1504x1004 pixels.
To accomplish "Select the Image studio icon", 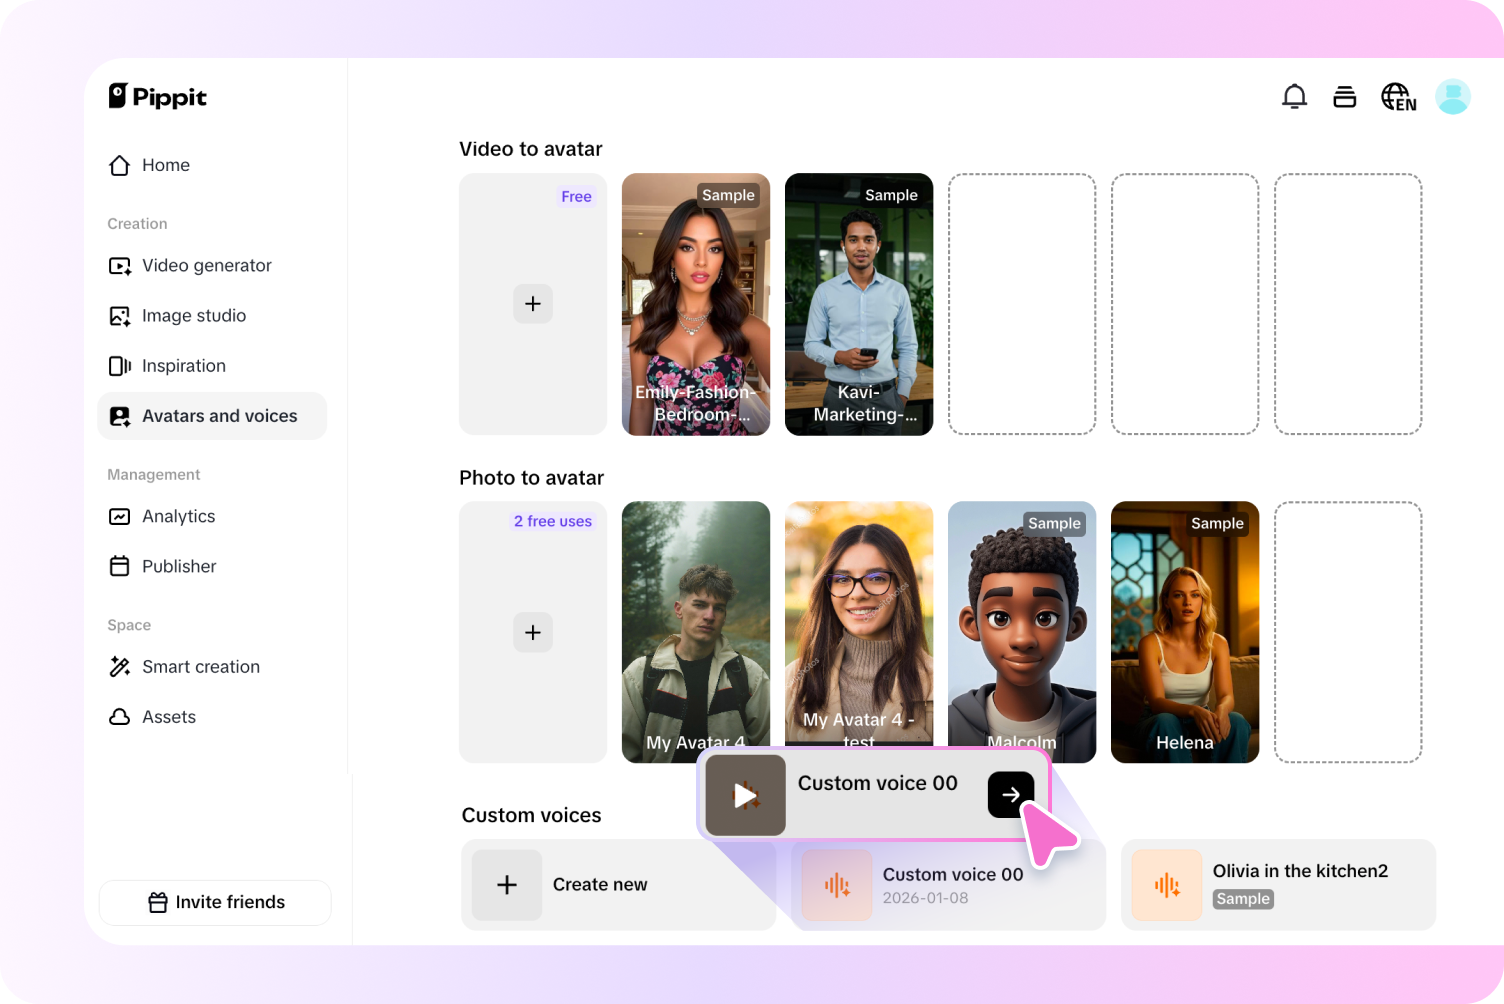I will click(119, 315).
